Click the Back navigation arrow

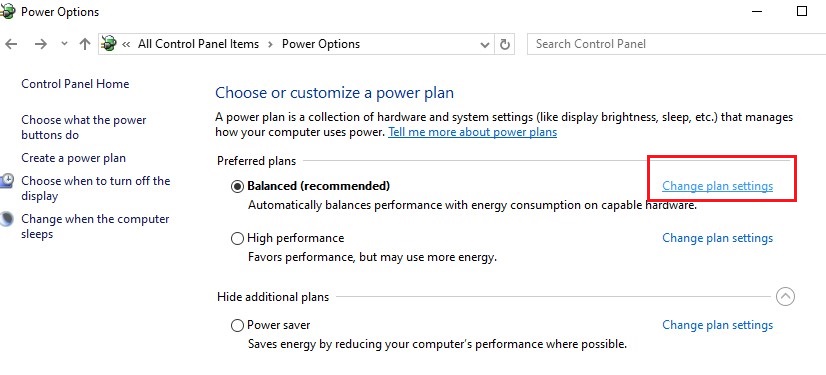(x=11, y=44)
